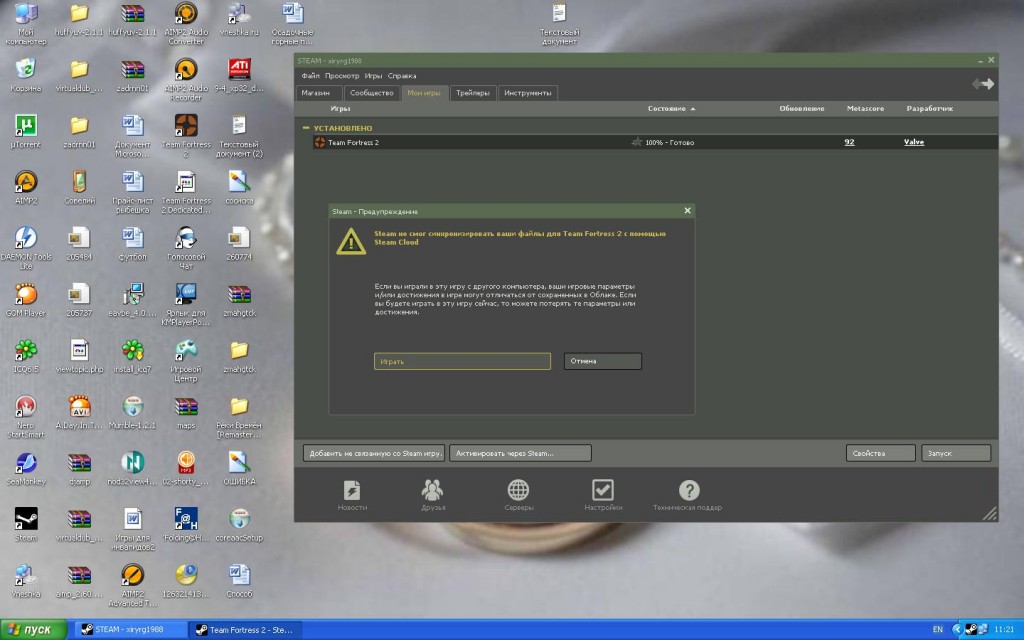This screenshot has height=640, width=1024.
Task: Open the Серверы globe icon
Action: [x=518, y=494]
